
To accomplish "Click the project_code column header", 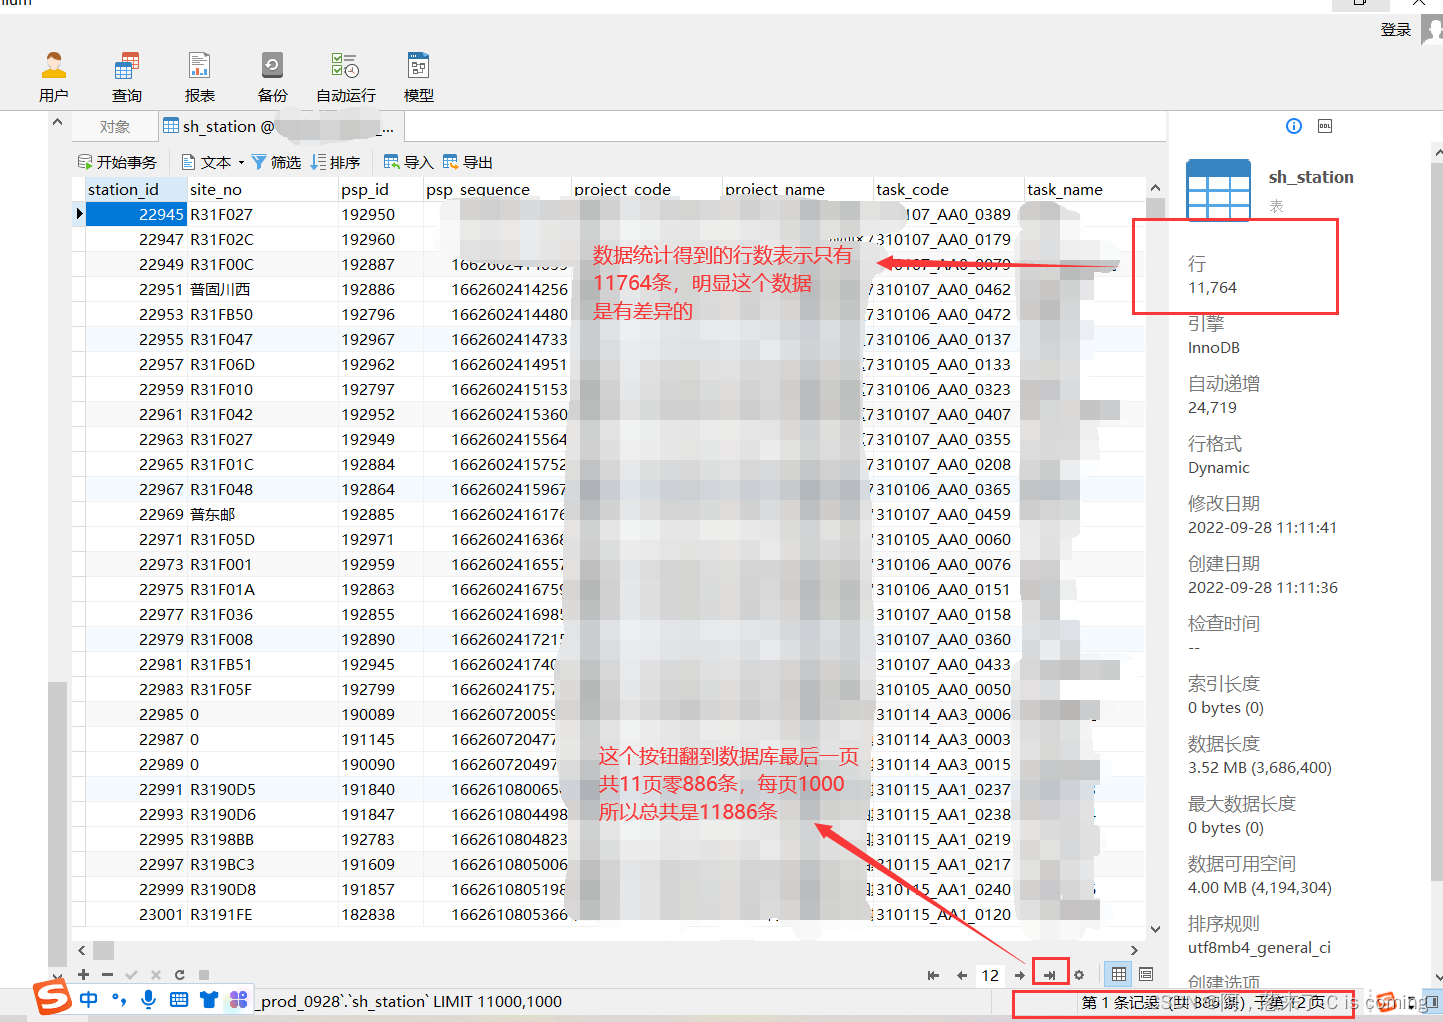I will (x=646, y=189).
